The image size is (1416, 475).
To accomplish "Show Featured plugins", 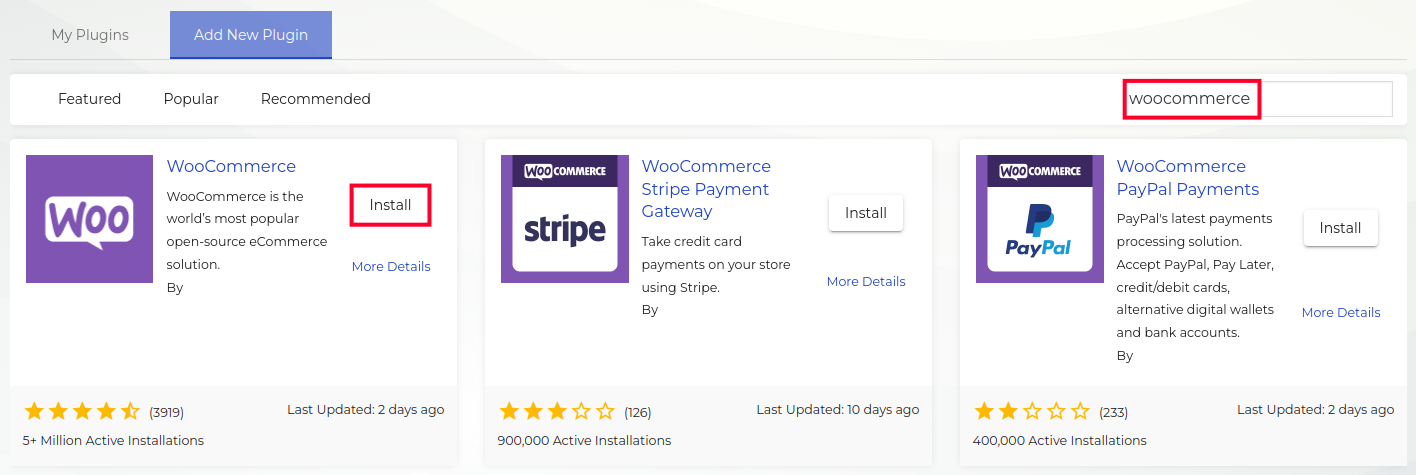I will pos(89,99).
